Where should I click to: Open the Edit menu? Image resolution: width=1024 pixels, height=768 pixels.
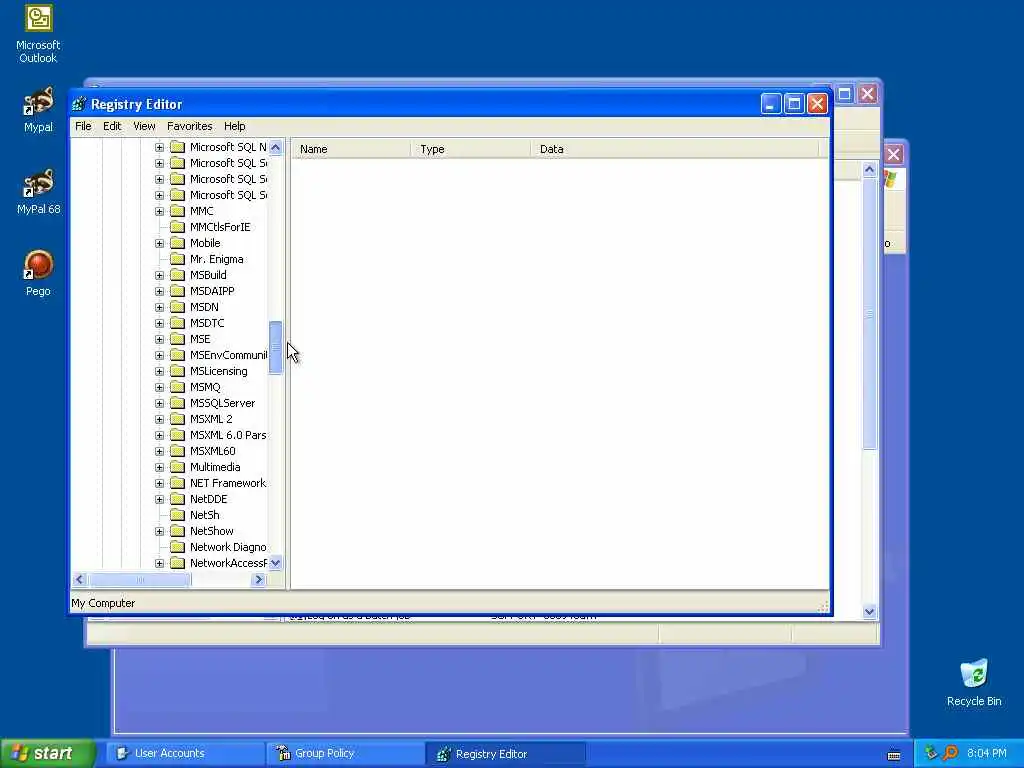click(112, 126)
